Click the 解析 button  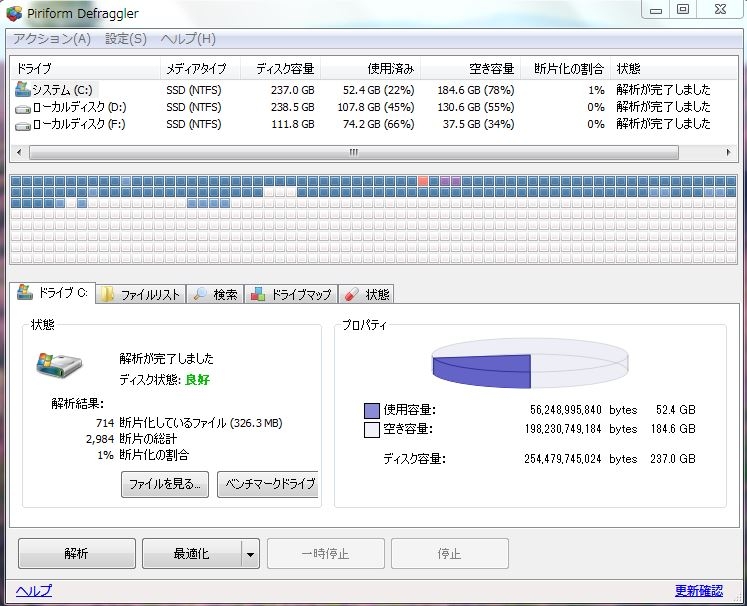(77, 553)
